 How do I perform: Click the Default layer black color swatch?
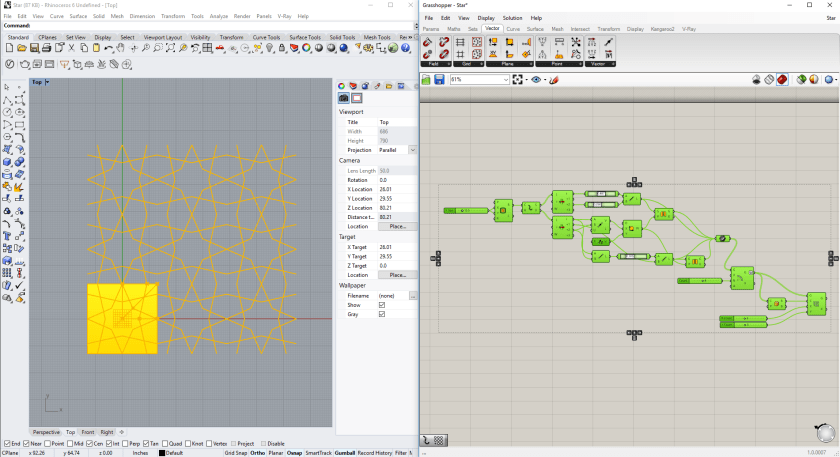(x=163, y=453)
